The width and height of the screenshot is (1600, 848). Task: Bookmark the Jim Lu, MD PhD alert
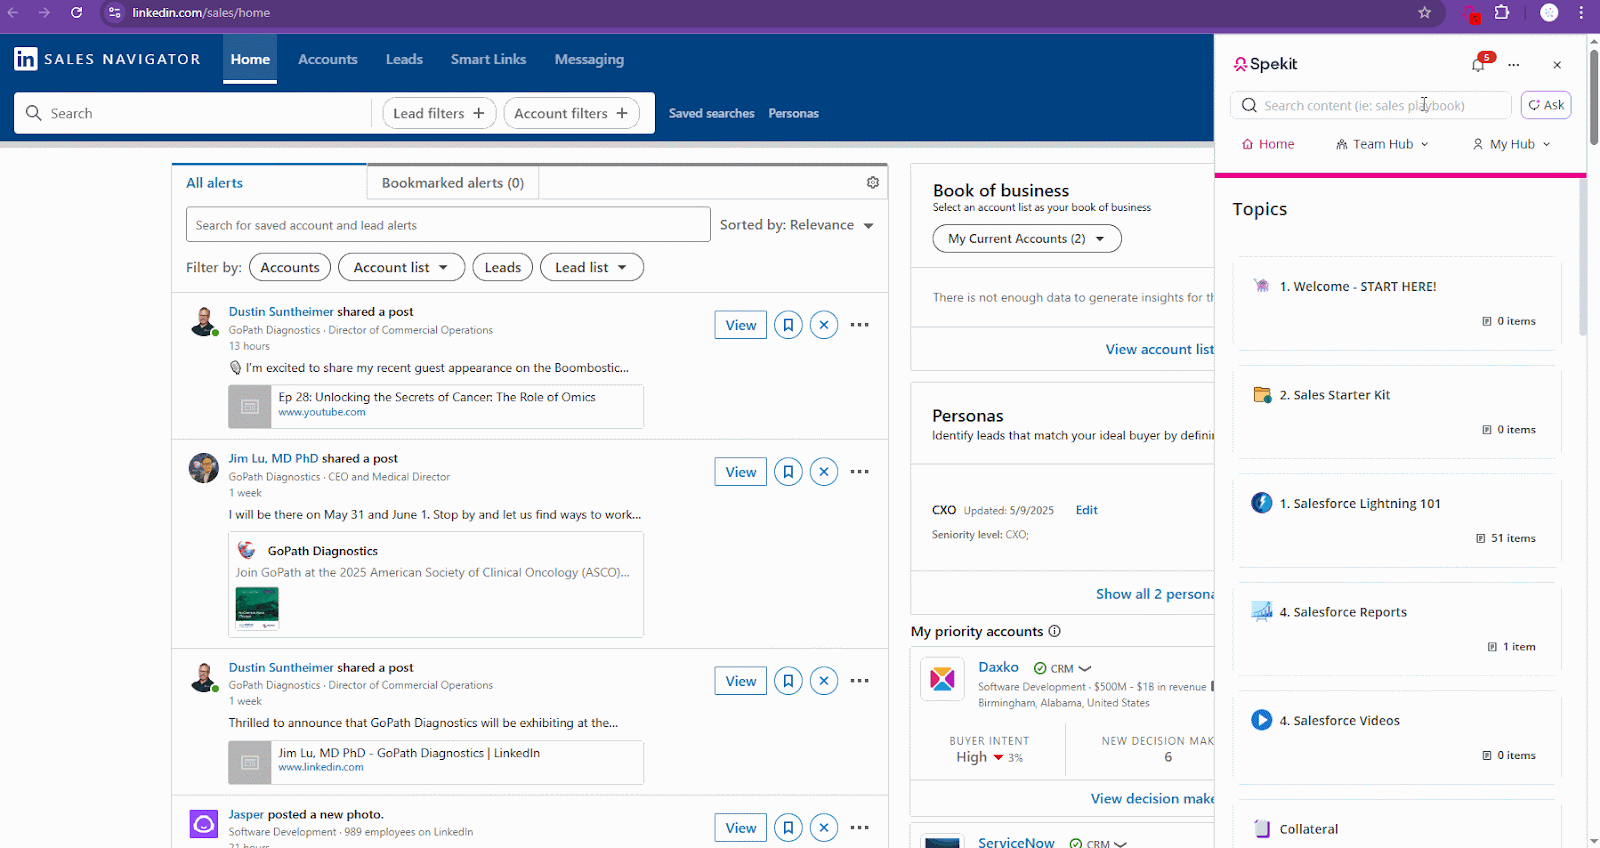(788, 472)
